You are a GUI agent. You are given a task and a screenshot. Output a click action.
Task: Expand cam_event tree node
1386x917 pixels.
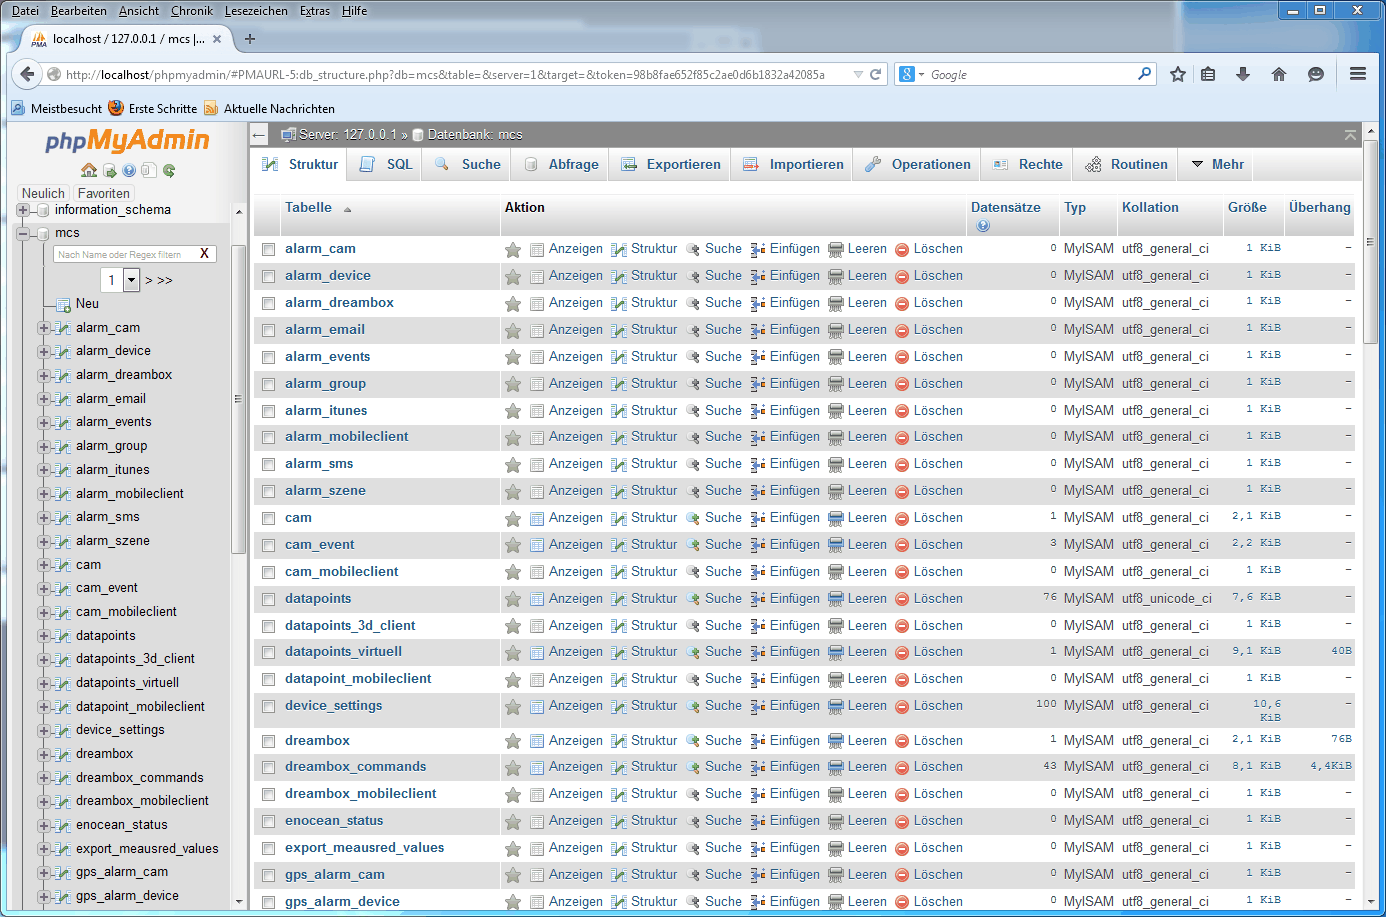click(x=43, y=589)
